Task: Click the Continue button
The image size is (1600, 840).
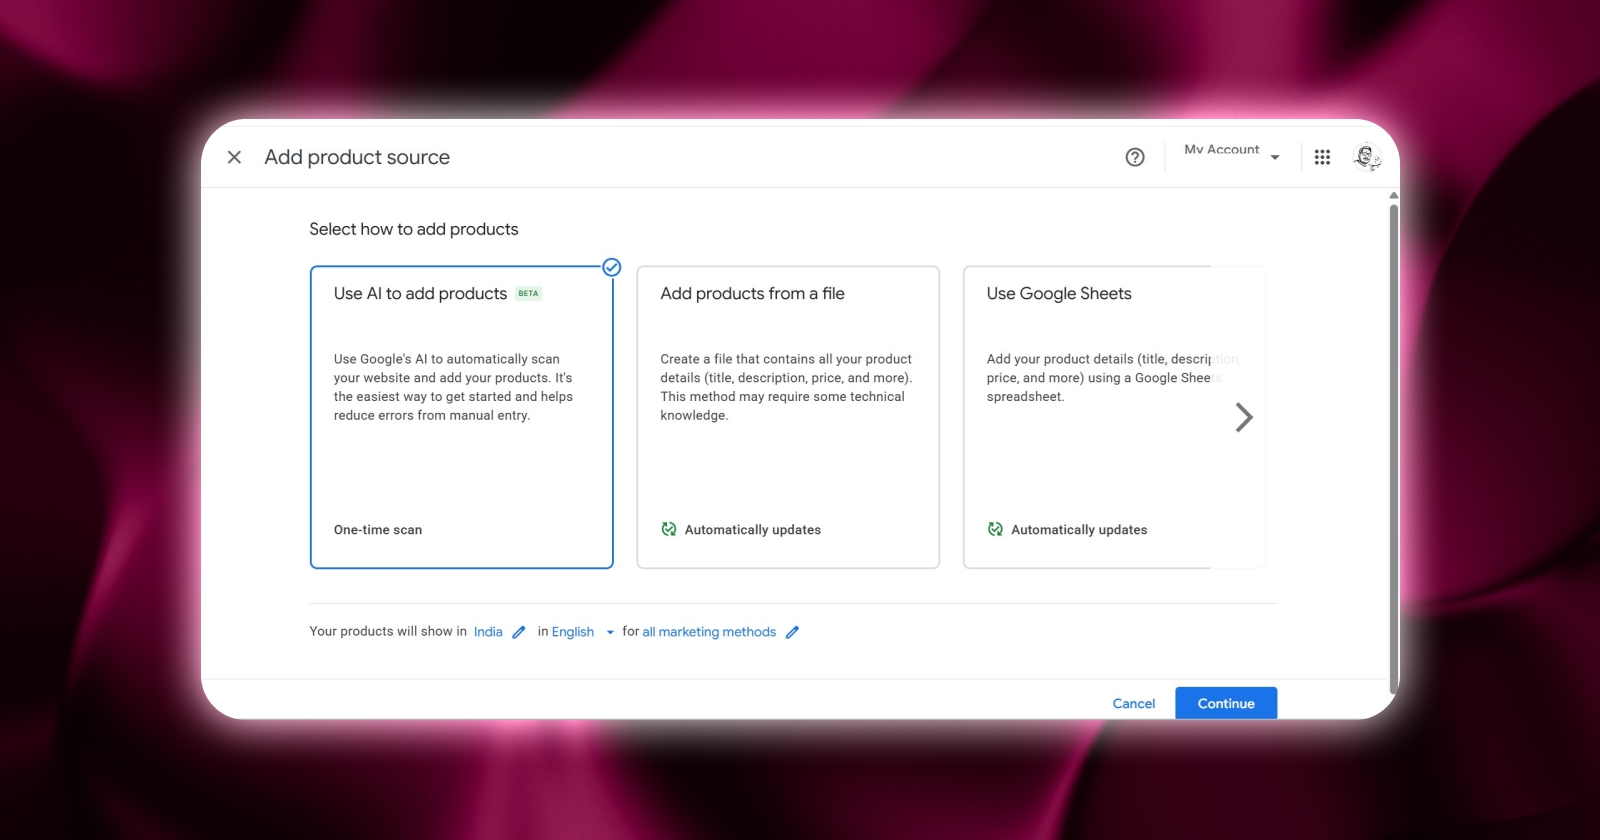Action: [1226, 703]
